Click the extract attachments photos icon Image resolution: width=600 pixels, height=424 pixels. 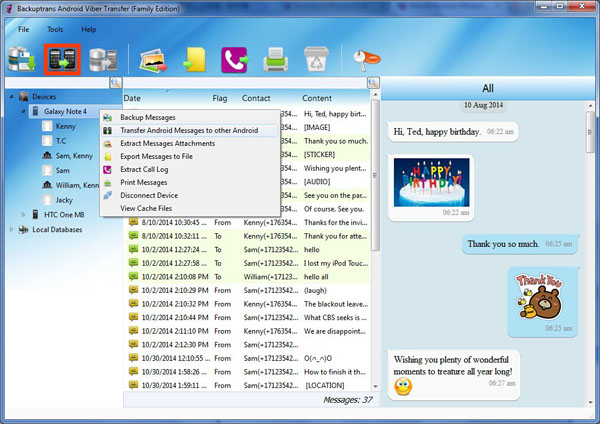click(x=152, y=61)
